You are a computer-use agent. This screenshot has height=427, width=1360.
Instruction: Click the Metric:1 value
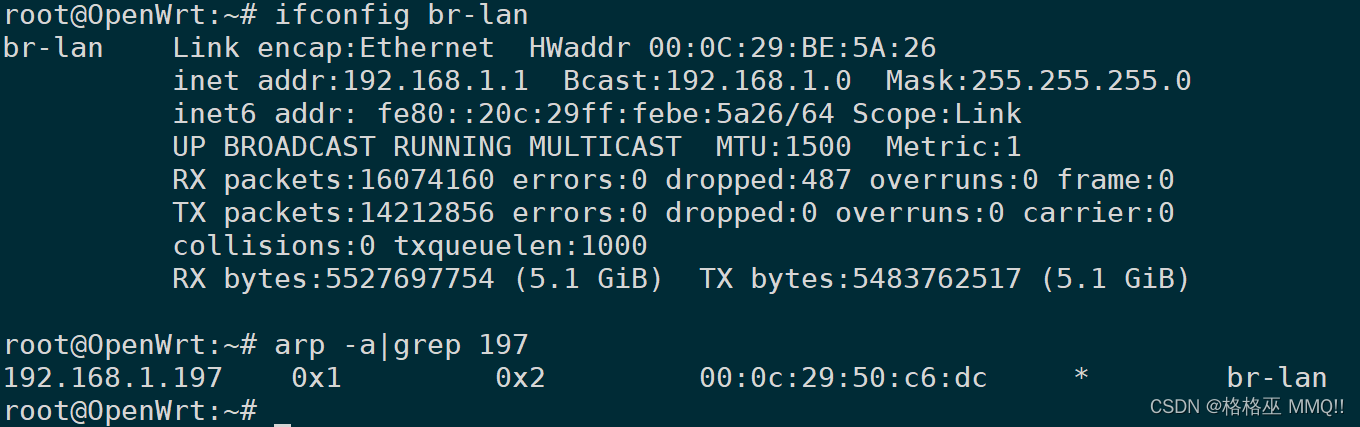953,147
